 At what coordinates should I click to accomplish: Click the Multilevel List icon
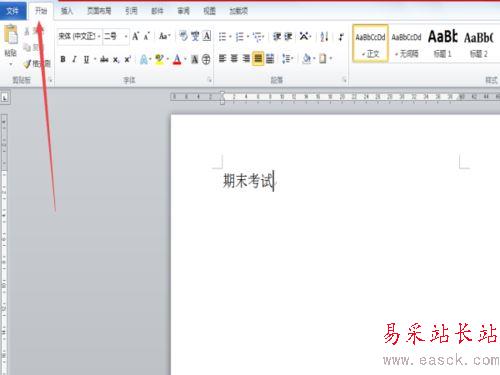[258, 36]
